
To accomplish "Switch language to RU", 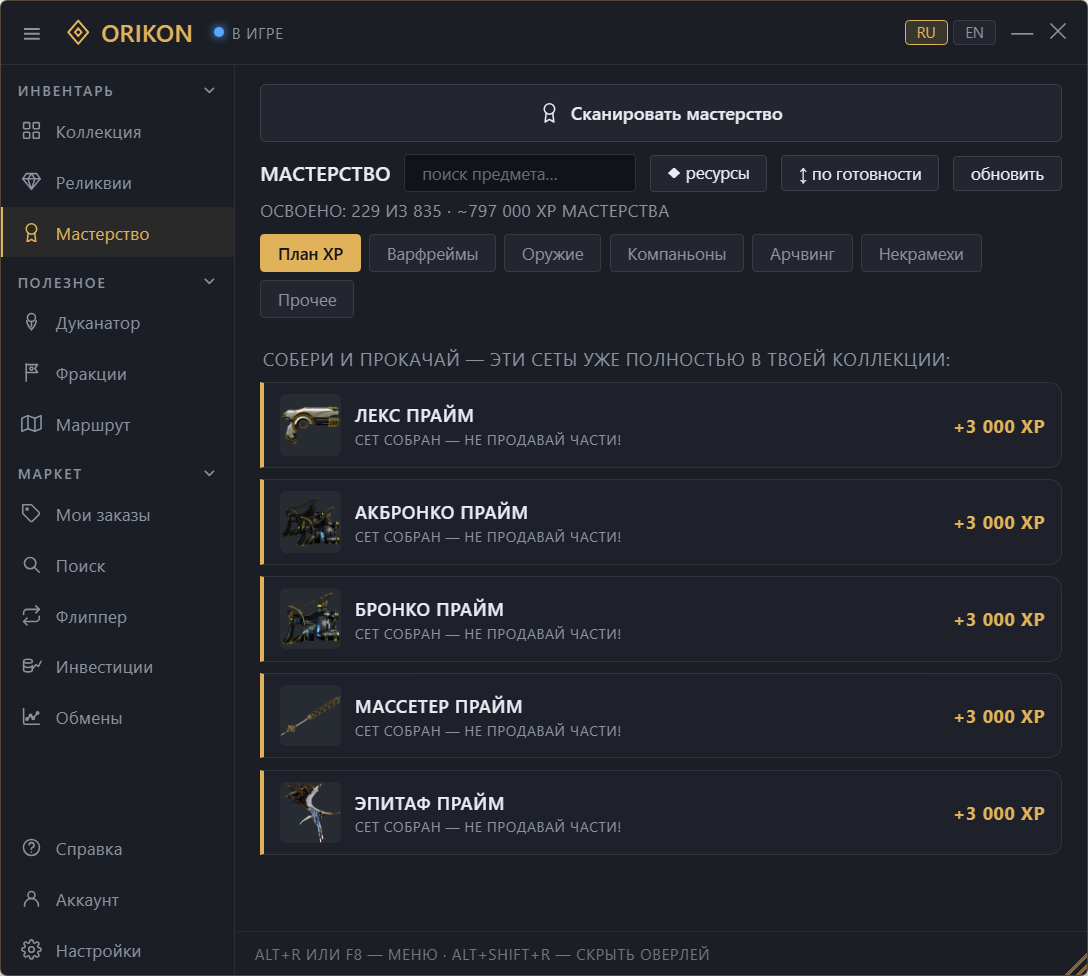I will click(926, 33).
